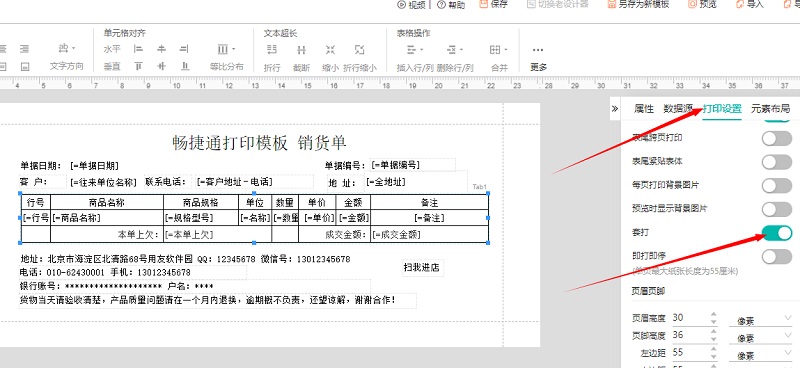The width and height of the screenshot is (800, 368).
Task: Switch to the 元素布局 element layout tab
Action: 770,108
